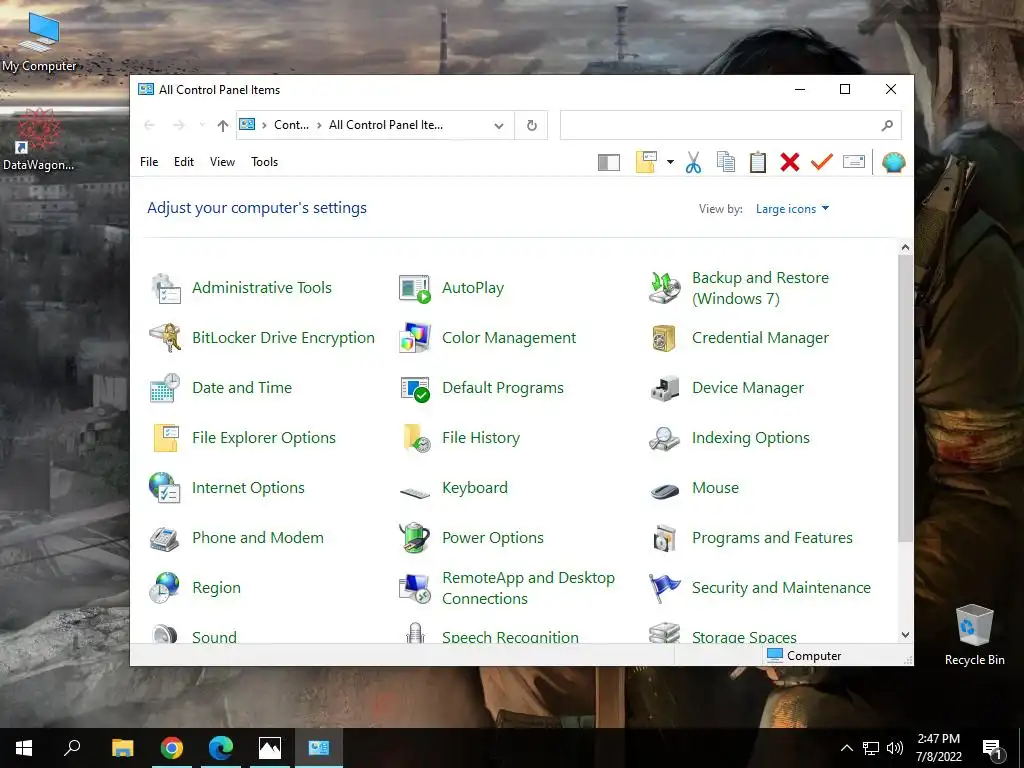Click the Cont... breadcrumb segment

[x=291, y=125]
